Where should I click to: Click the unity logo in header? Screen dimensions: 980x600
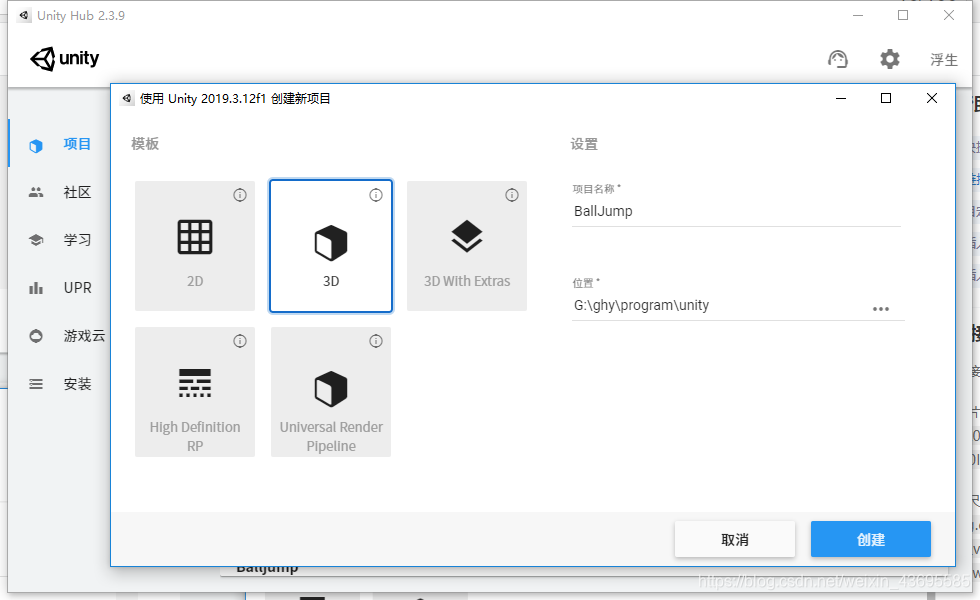click(64, 59)
